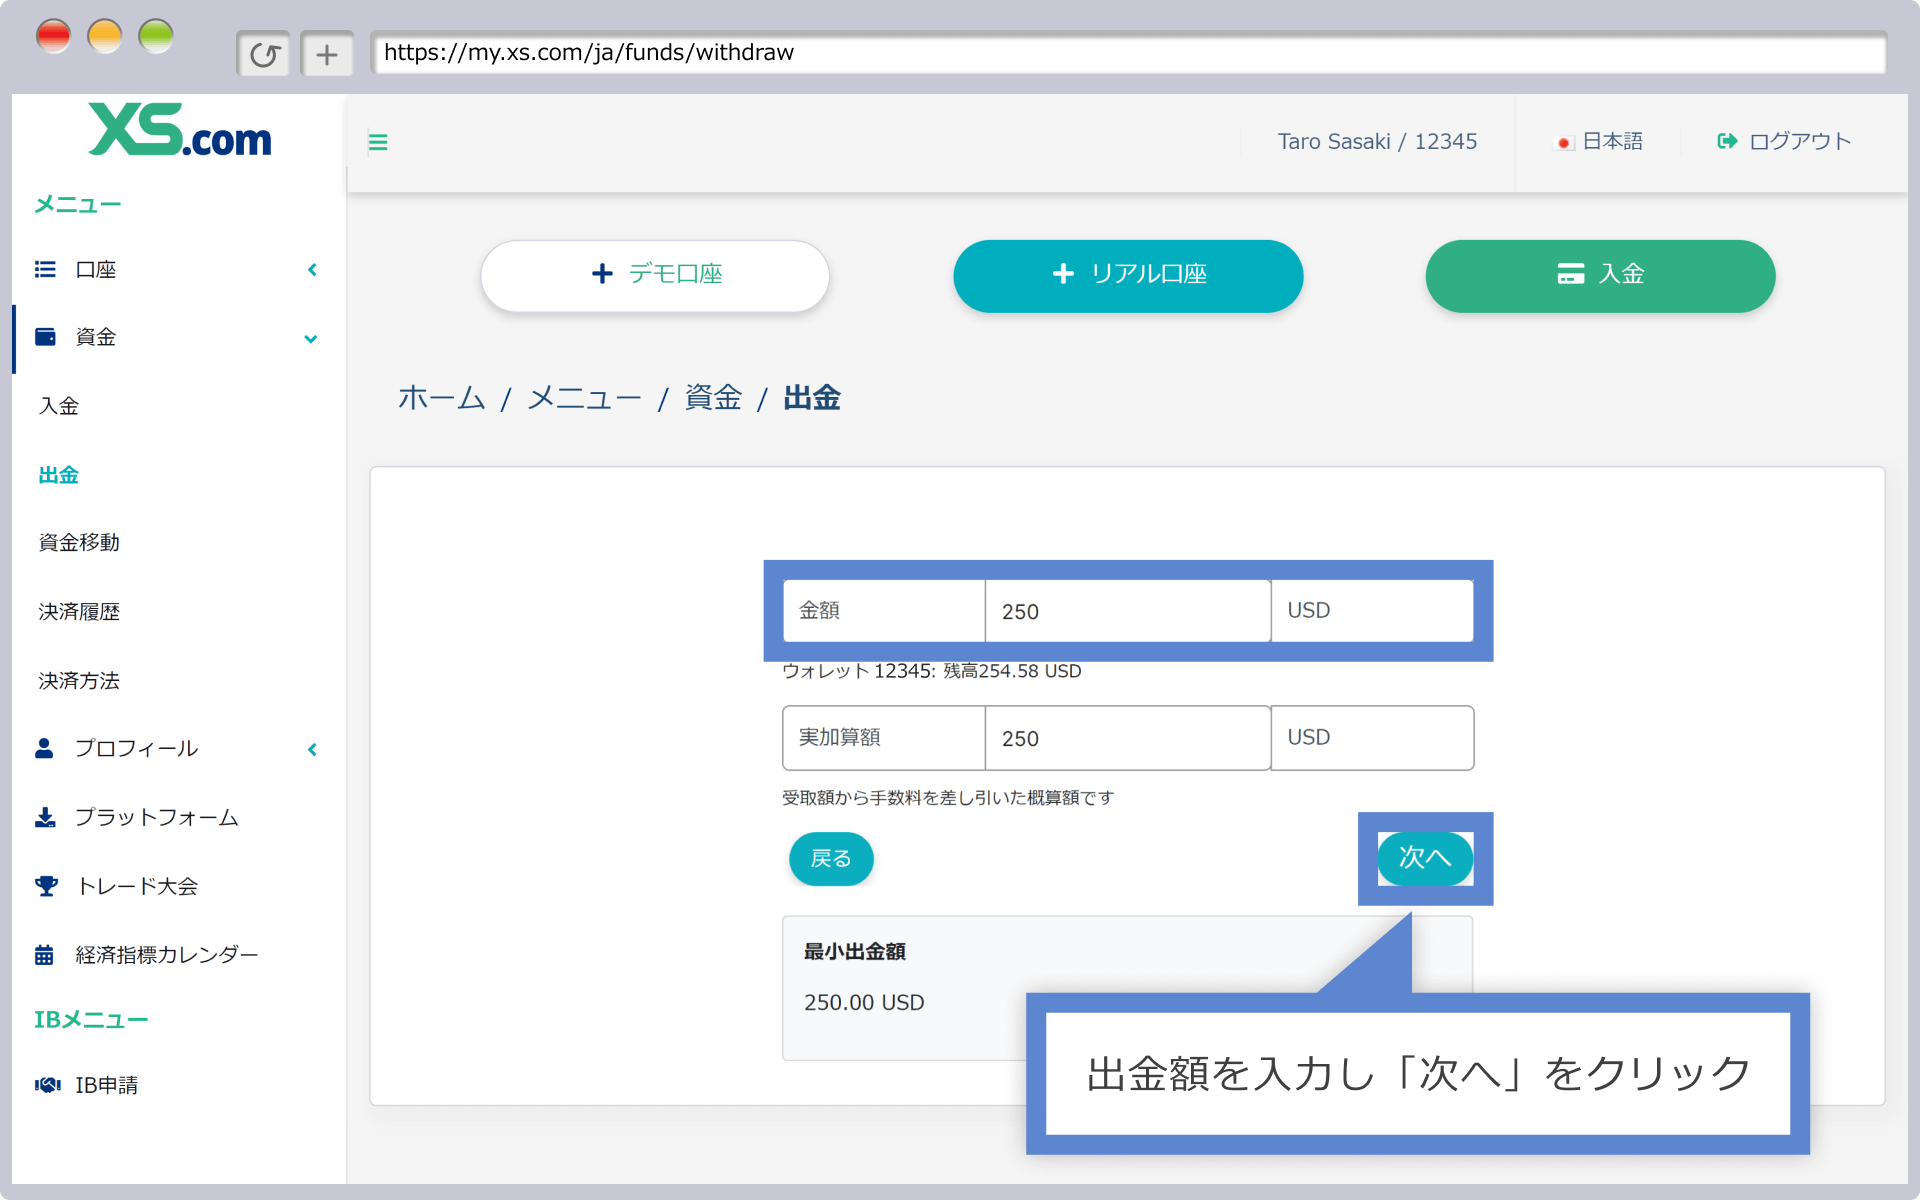This screenshot has width=1920, height=1200.
Task: Click the list icon beside 口座
Action: coord(45,269)
